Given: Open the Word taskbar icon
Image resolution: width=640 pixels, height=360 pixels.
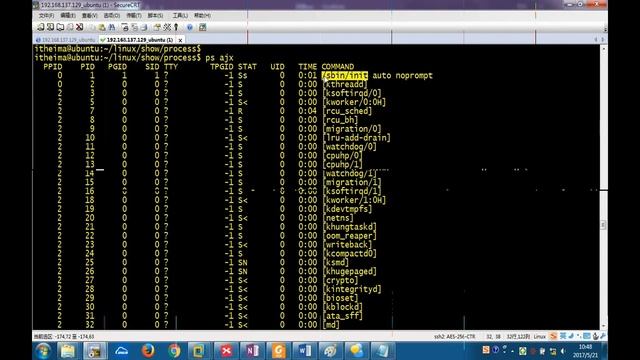Looking at the screenshot, I should 304,351.
